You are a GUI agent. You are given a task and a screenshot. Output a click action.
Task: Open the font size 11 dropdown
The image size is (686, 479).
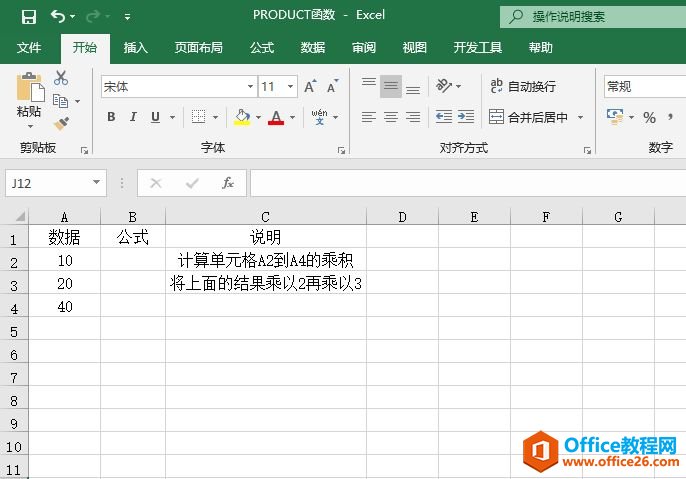point(290,87)
